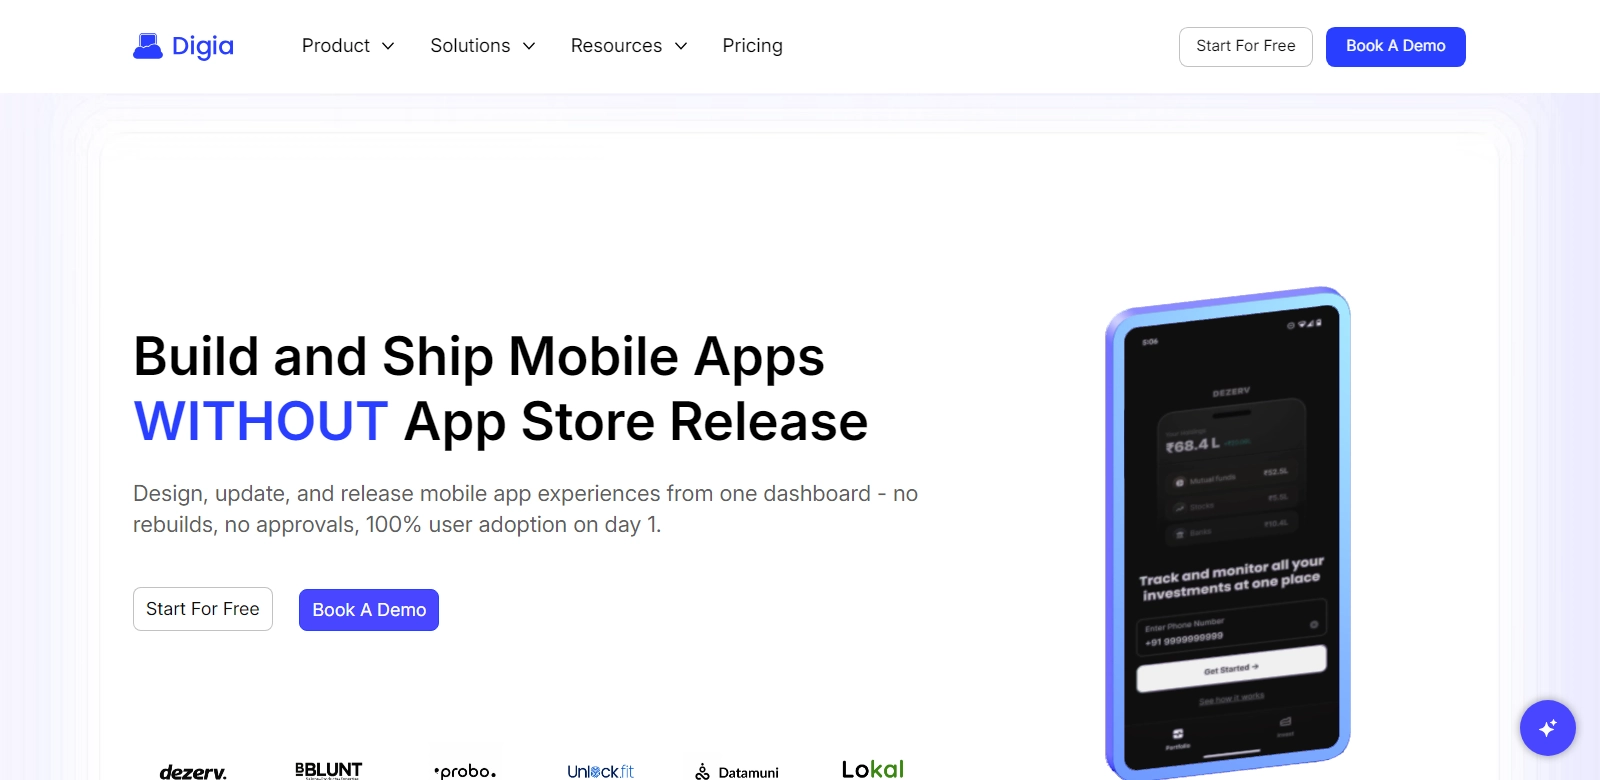Open the sparkle AI assistant button

tap(1547, 728)
